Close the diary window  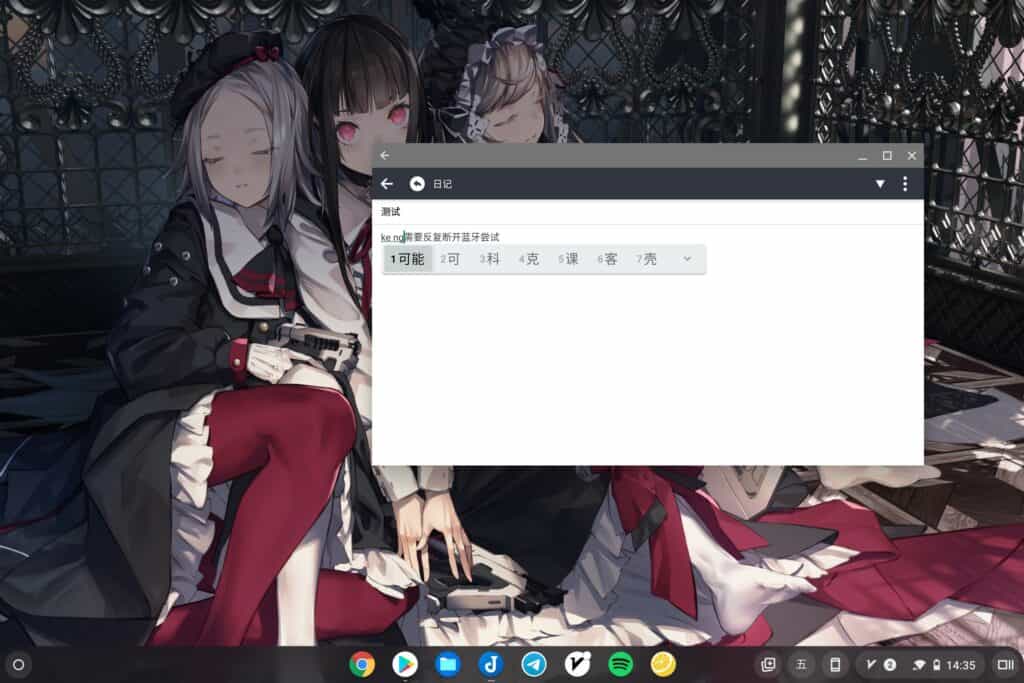pos(912,155)
